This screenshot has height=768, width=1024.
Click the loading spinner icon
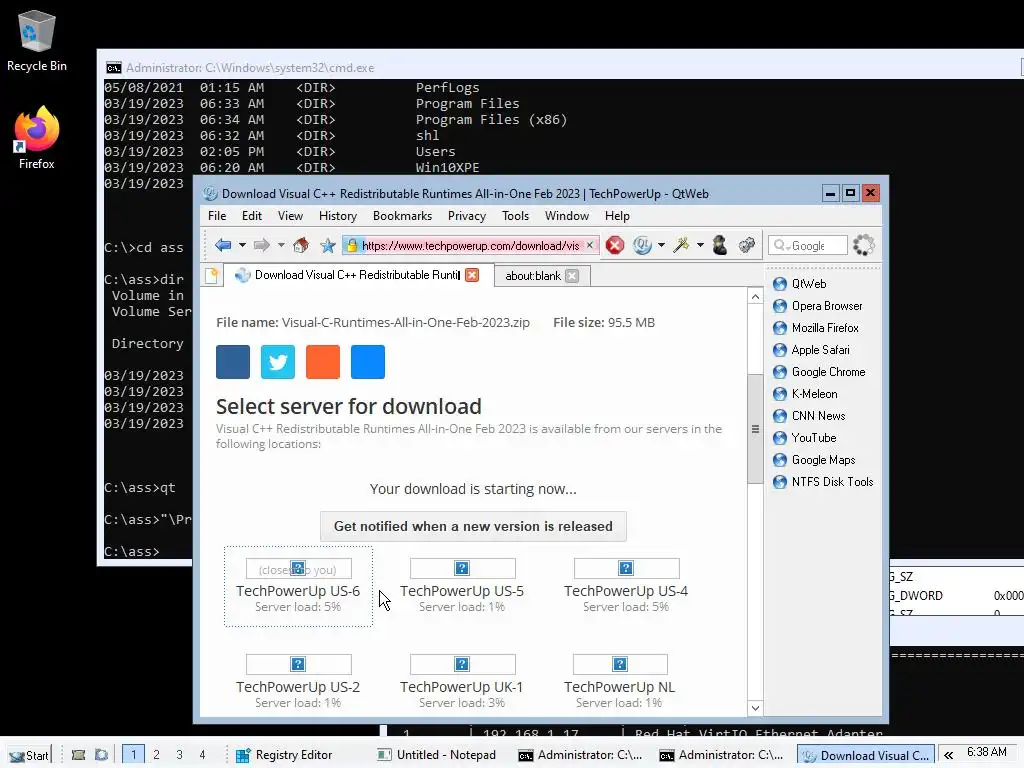(863, 246)
